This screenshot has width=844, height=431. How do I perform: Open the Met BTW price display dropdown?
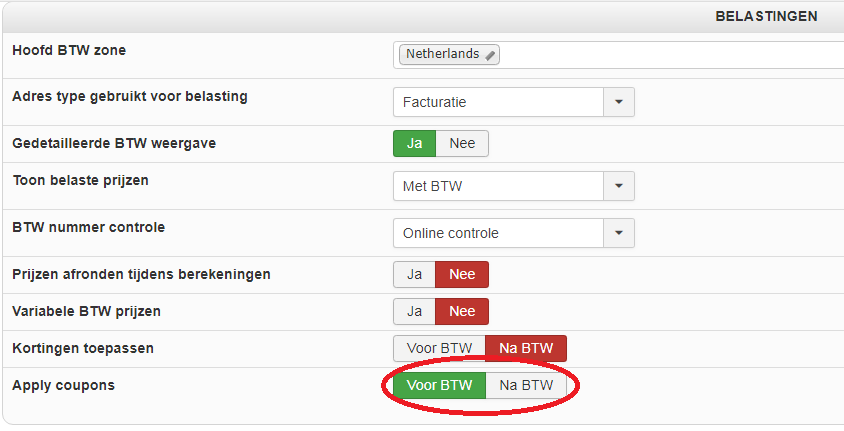pyautogui.click(x=514, y=186)
